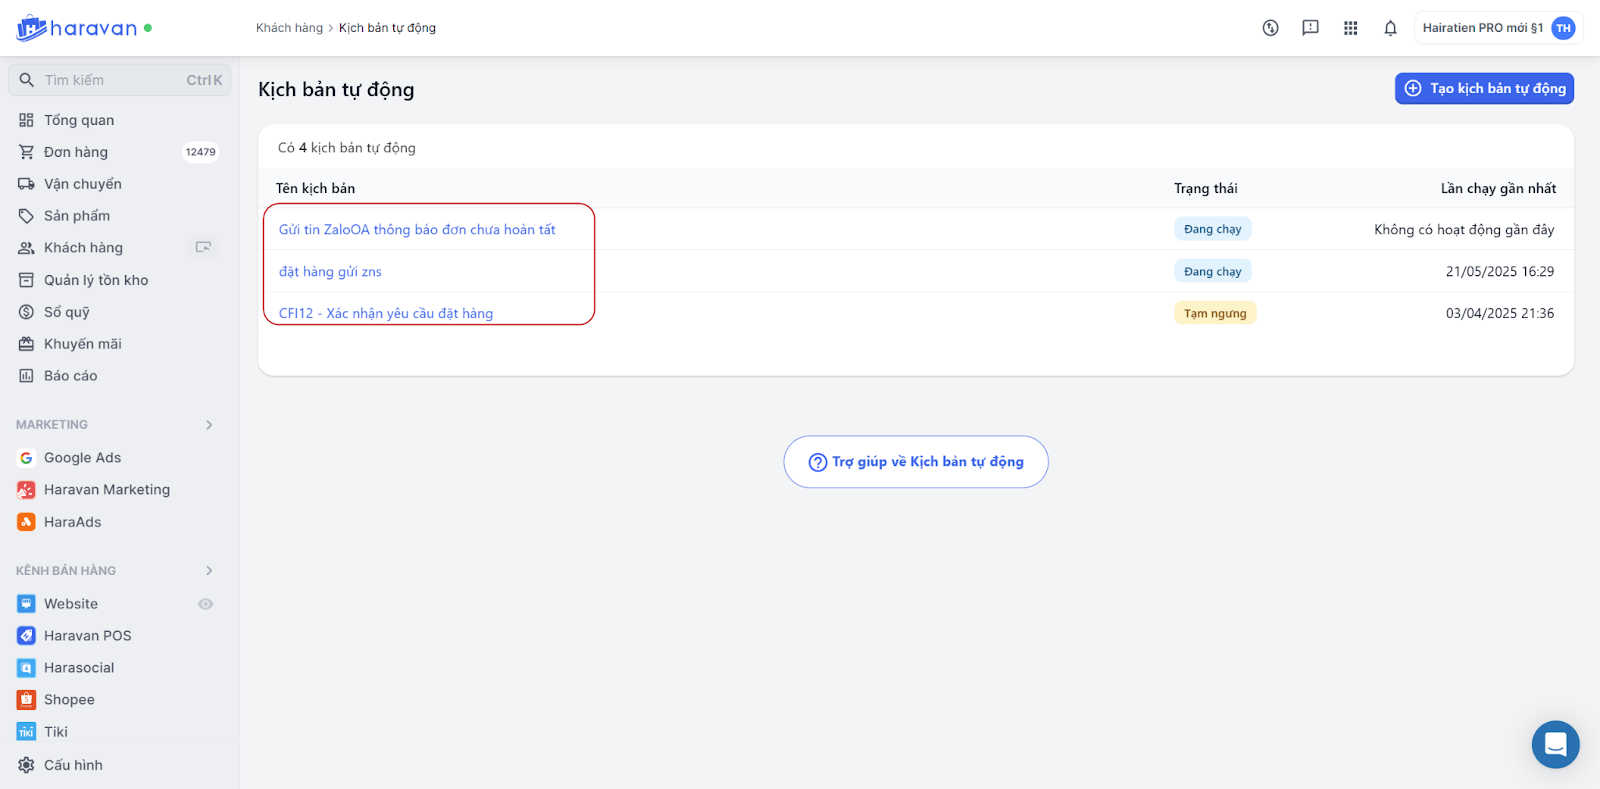Open Cấu hình settings menu
This screenshot has height=789, width=1600.
coord(73,765)
